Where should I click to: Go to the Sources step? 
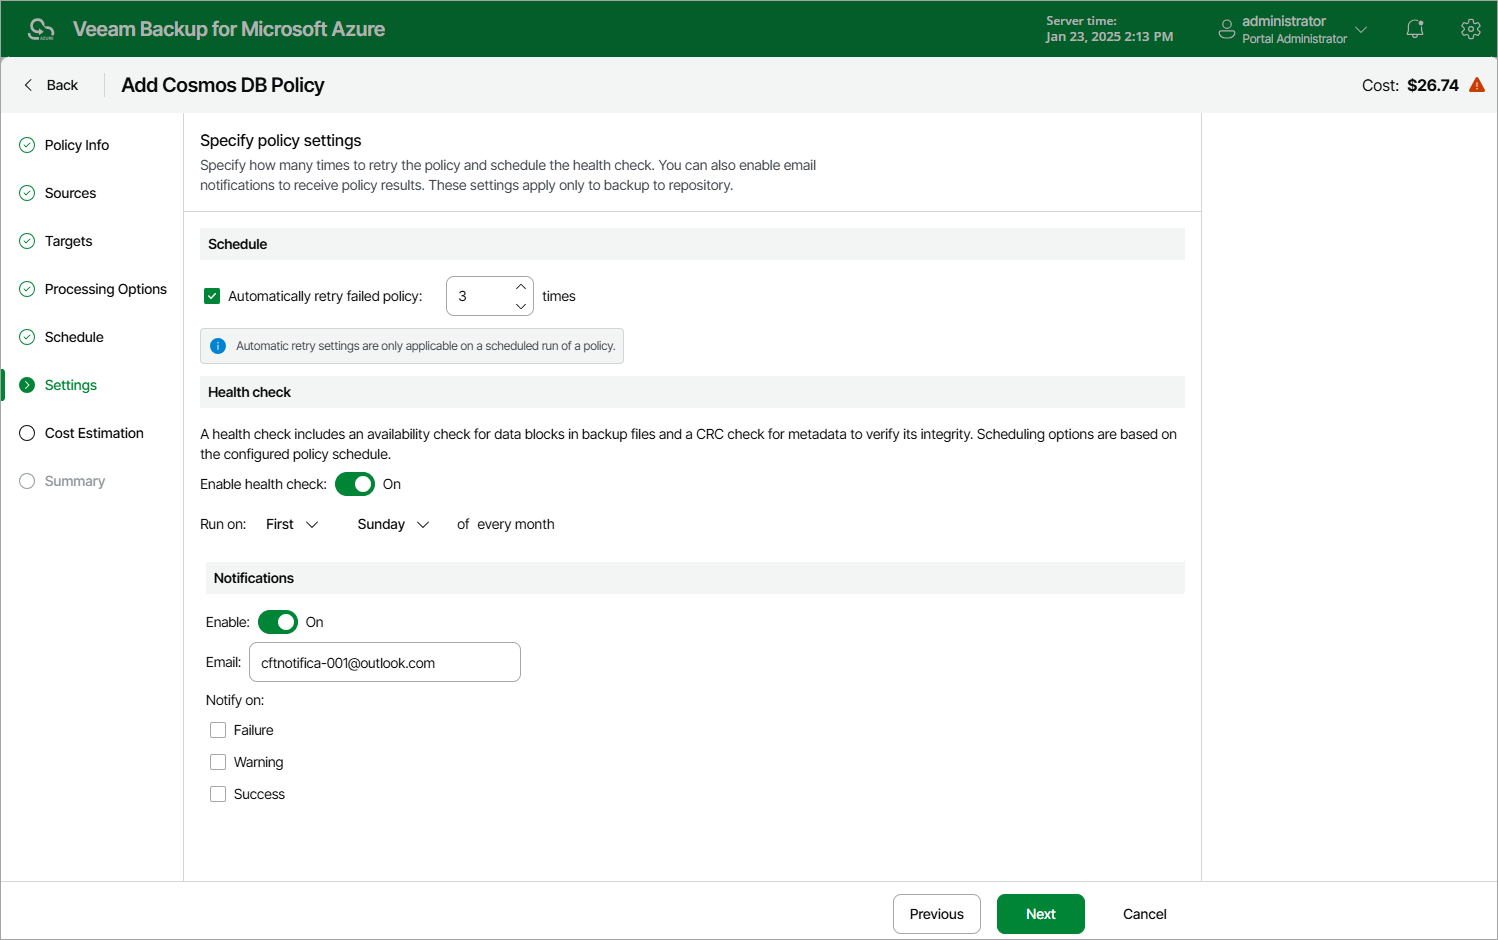click(x=70, y=193)
